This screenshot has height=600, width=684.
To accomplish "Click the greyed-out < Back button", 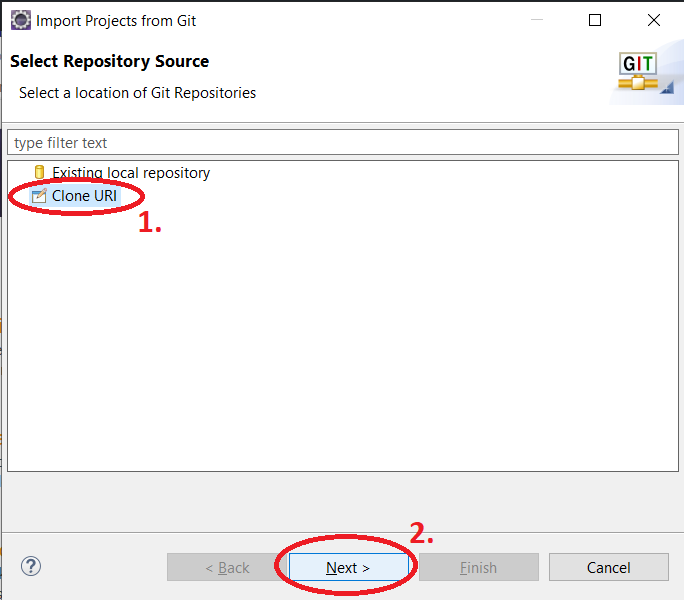I will coord(227,567).
